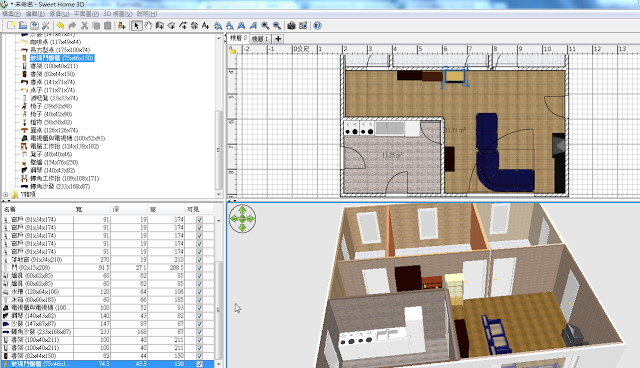Copy the selection with toolbar icon
This screenshot has width=640, height=368.
96,26
